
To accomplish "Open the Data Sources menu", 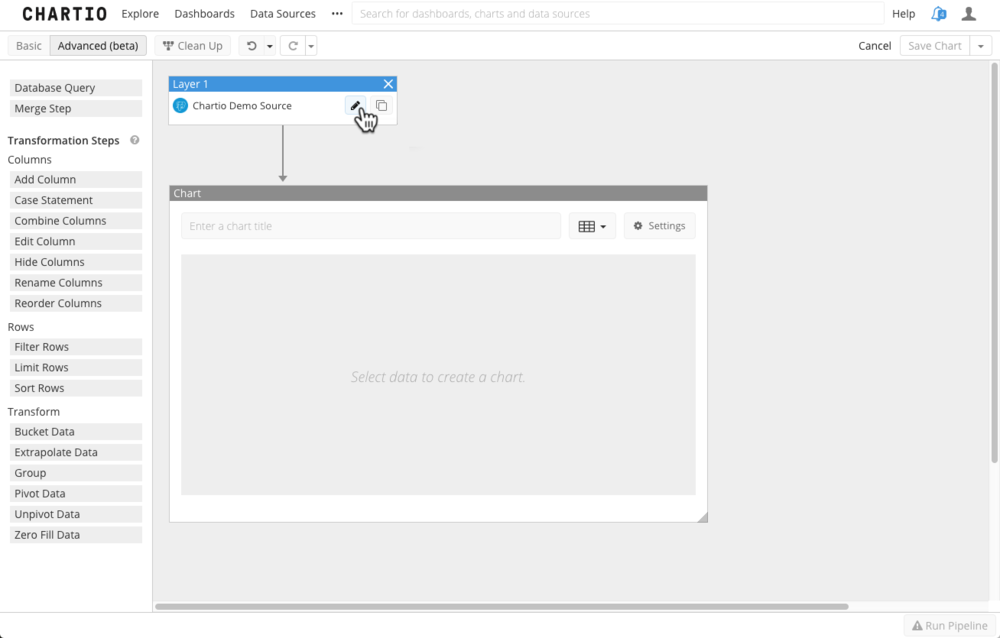I will click(x=283, y=13).
